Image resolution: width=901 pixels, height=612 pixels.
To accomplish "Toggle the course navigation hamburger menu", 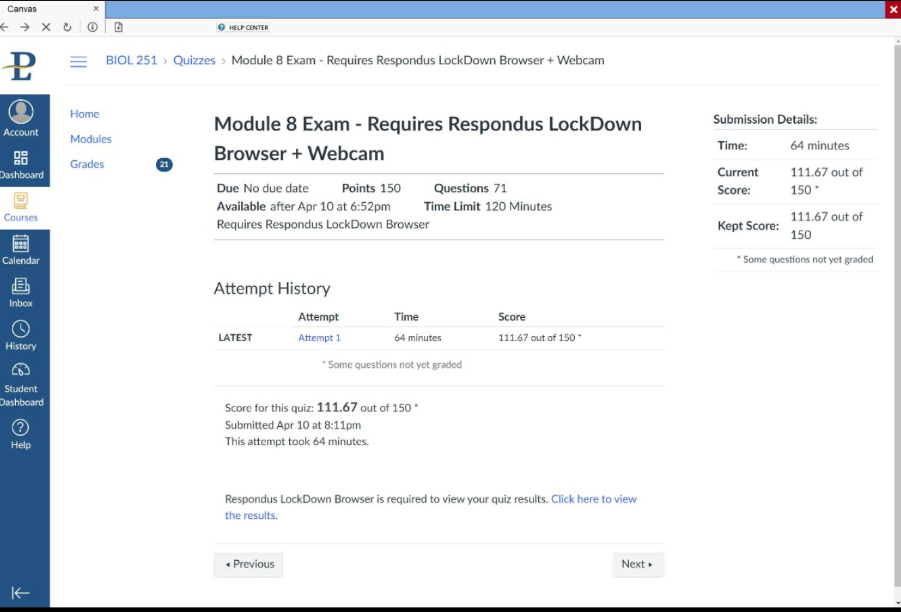I will click(78, 61).
